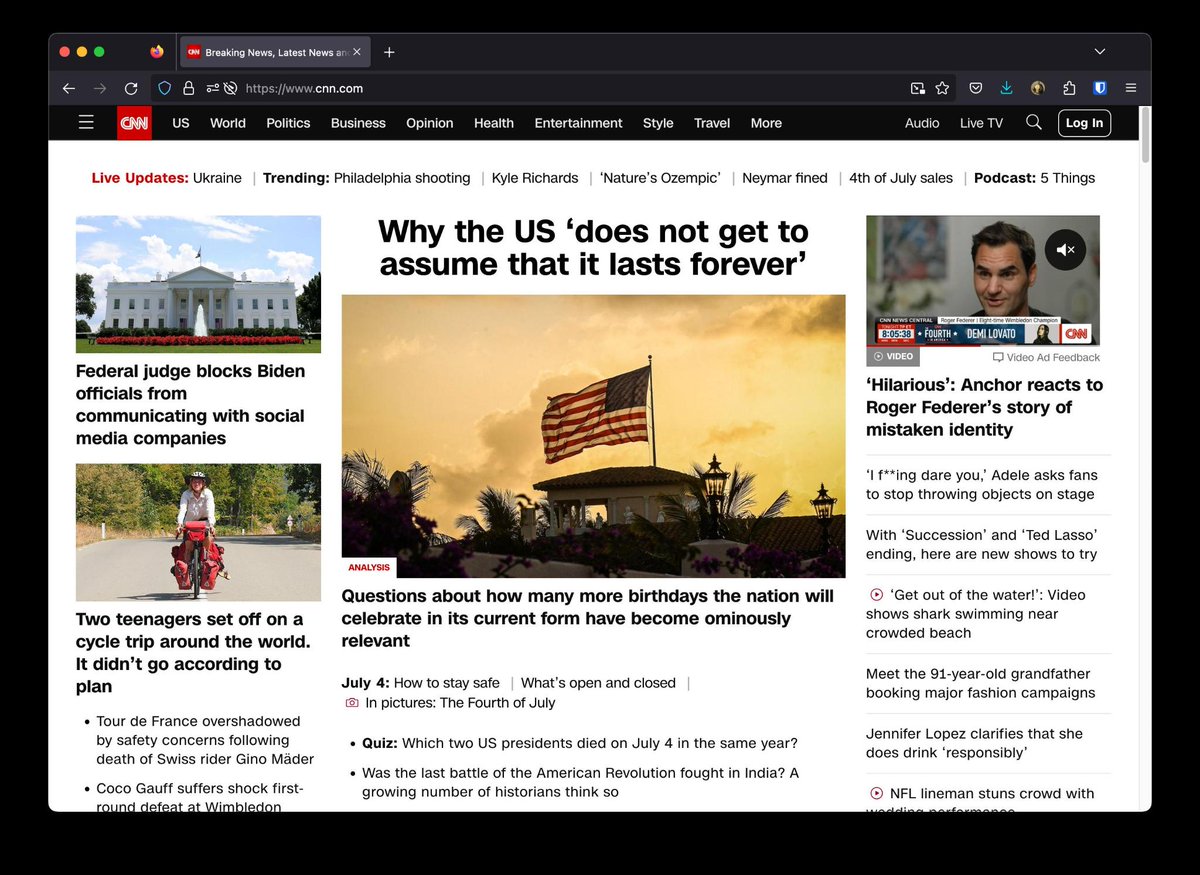Image resolution: width=1200 pixels, height=875 pixels.
Task: Click the red CNN logo
Action: point(134,123)
